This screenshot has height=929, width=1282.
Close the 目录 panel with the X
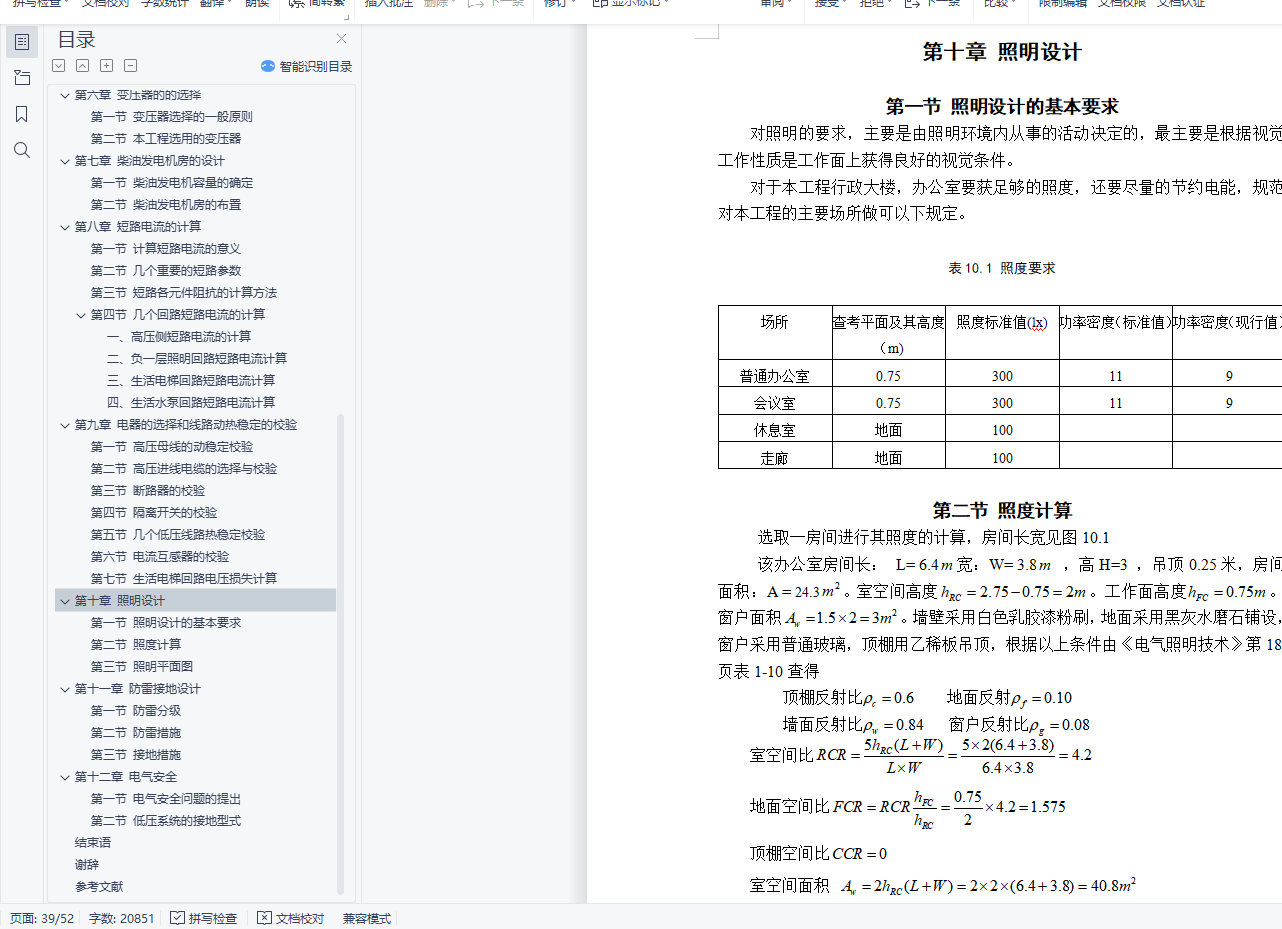[x=341, y=39]
